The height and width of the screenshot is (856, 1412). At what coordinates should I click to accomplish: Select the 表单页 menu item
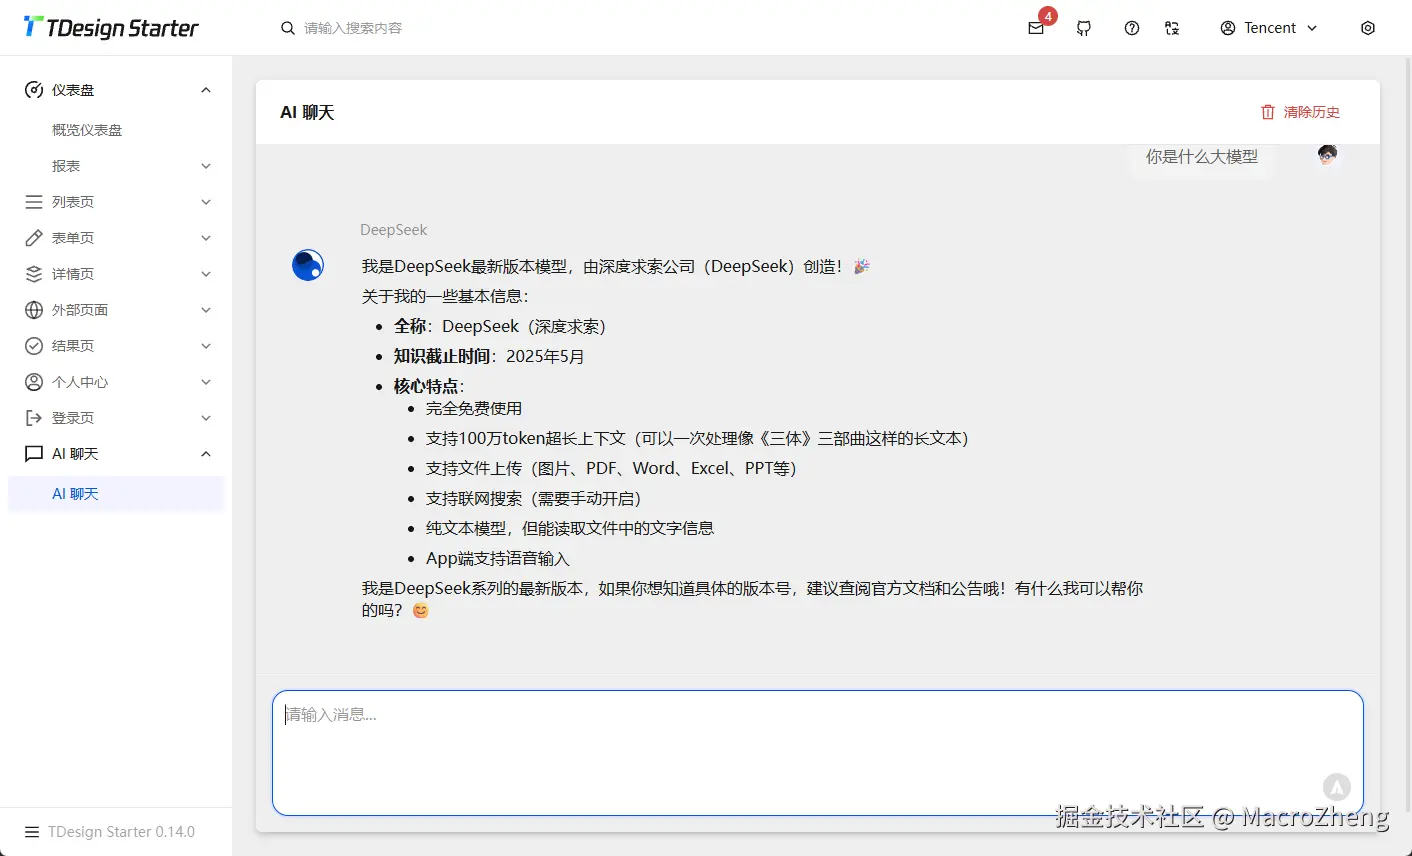pyautogui.click(x=116, y=238)
